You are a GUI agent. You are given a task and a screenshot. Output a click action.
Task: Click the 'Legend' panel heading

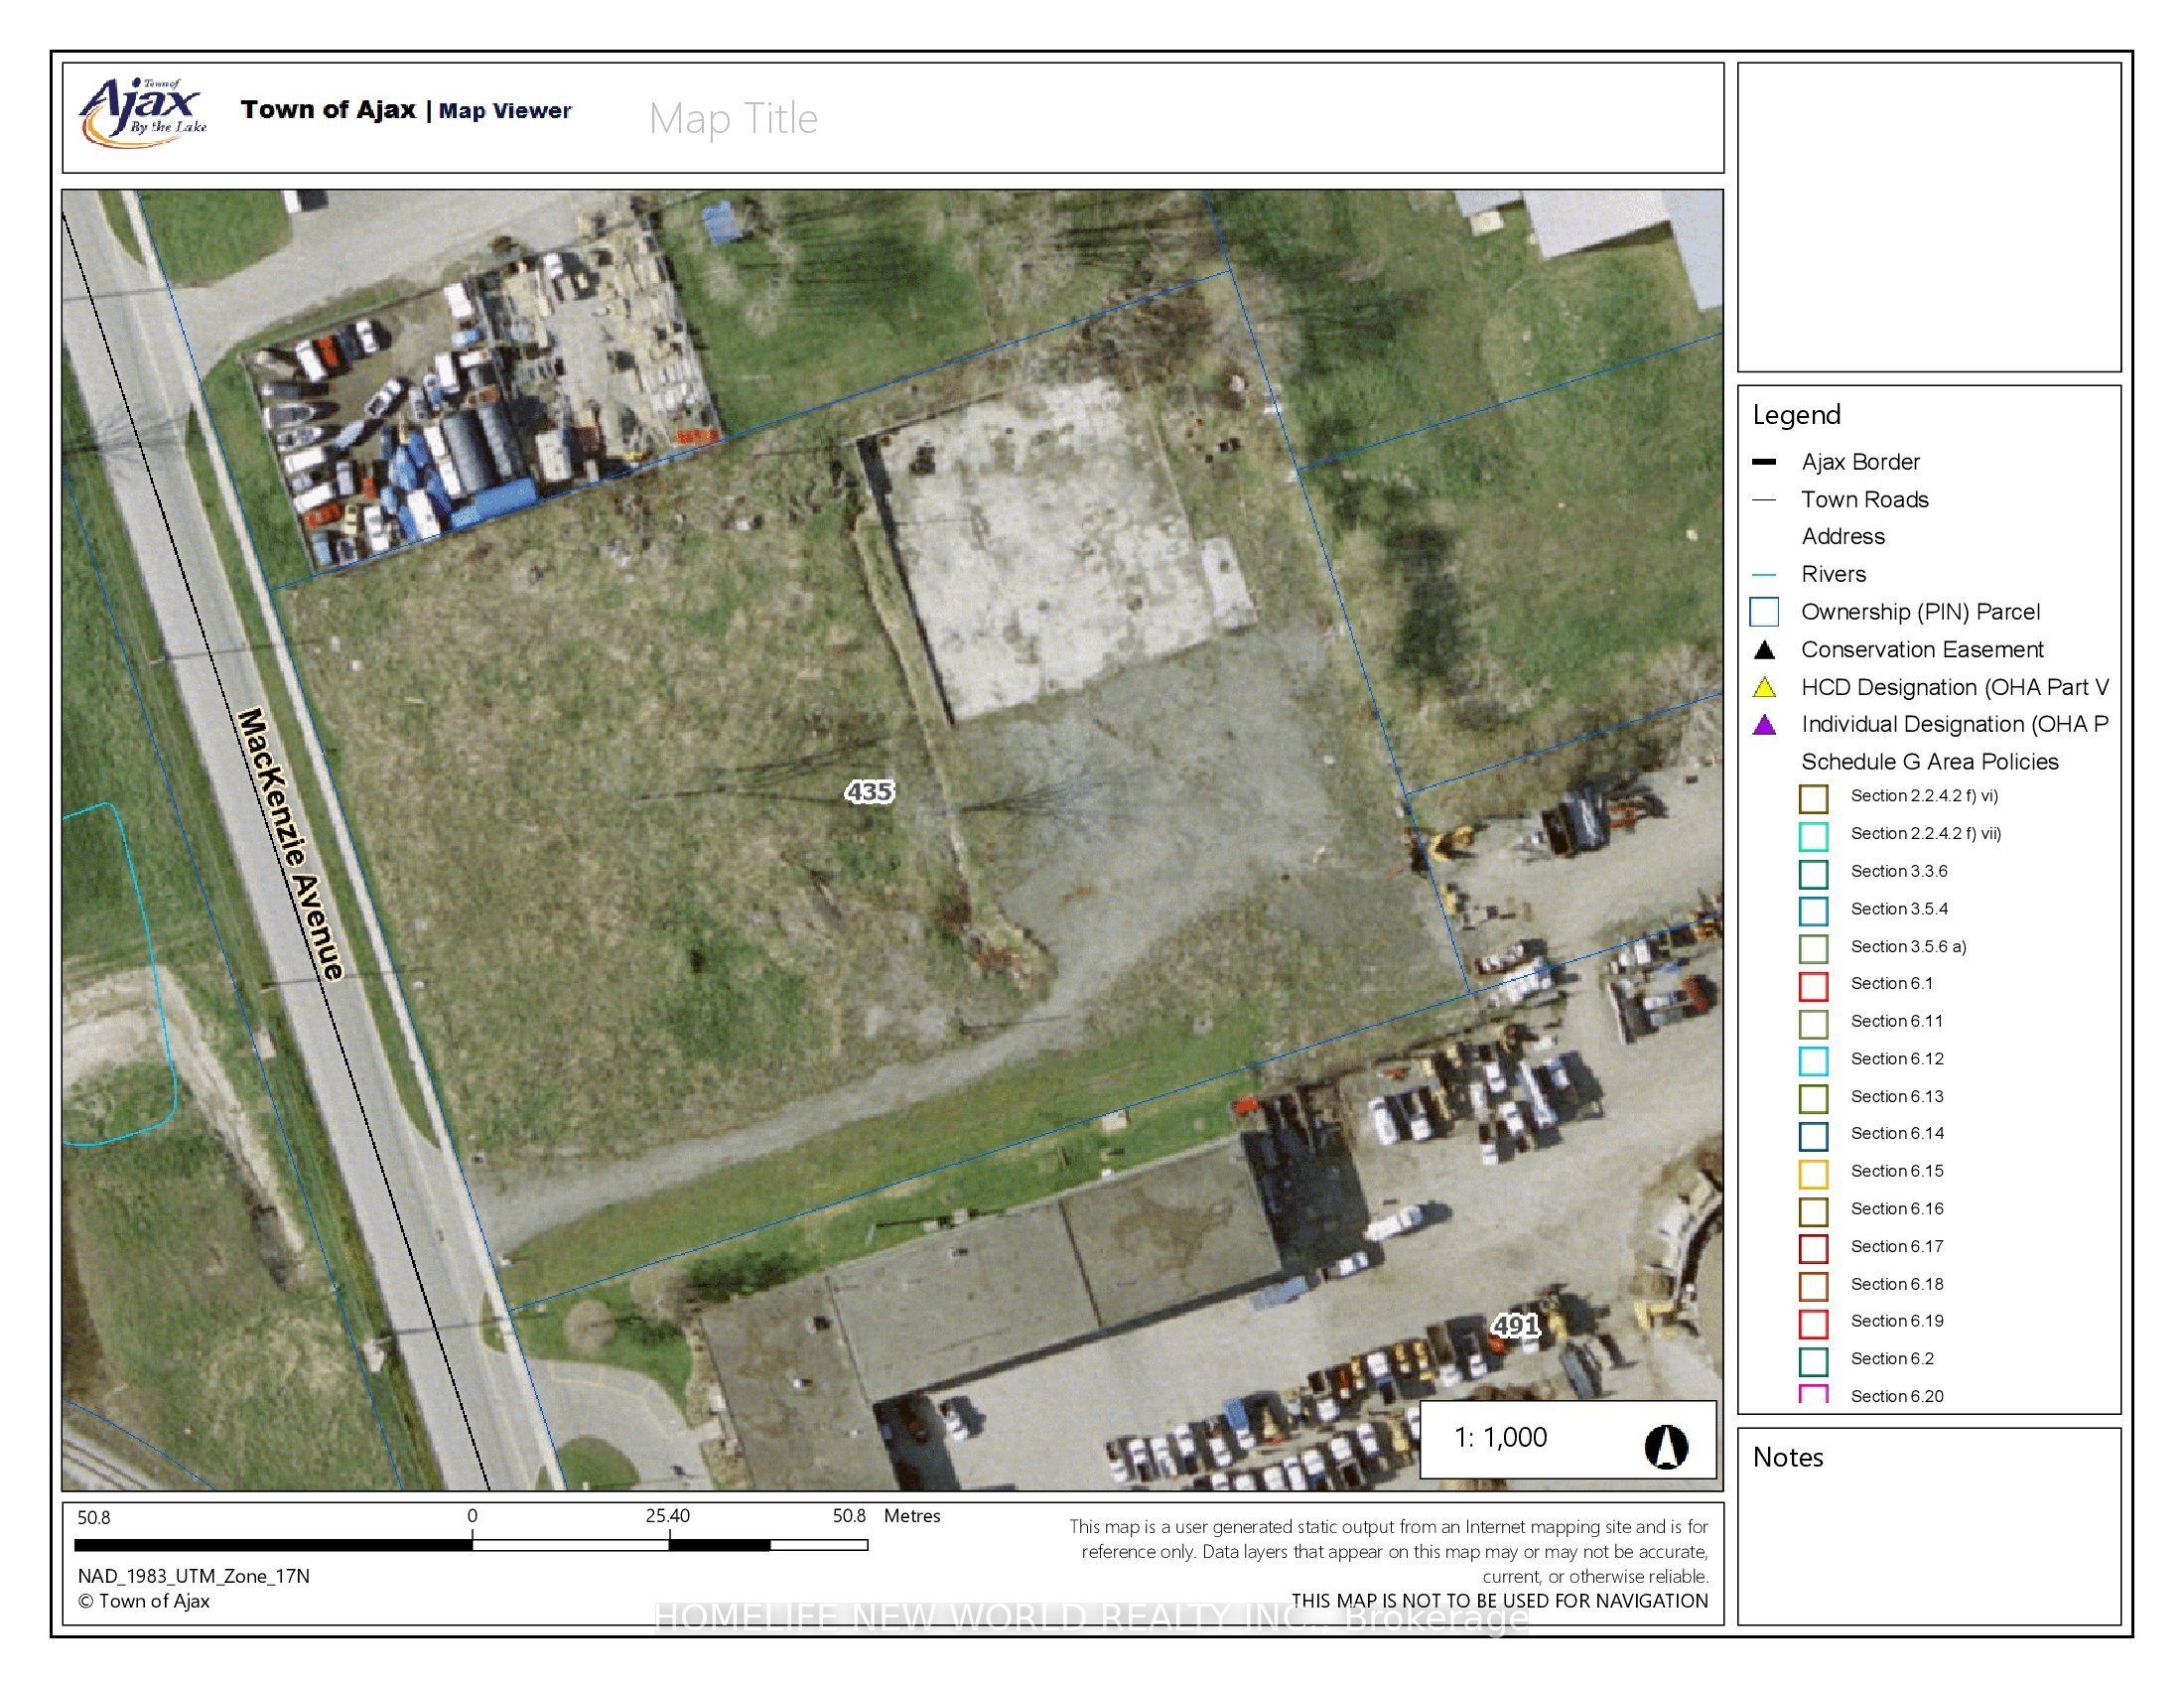(x=1796, y=415)
